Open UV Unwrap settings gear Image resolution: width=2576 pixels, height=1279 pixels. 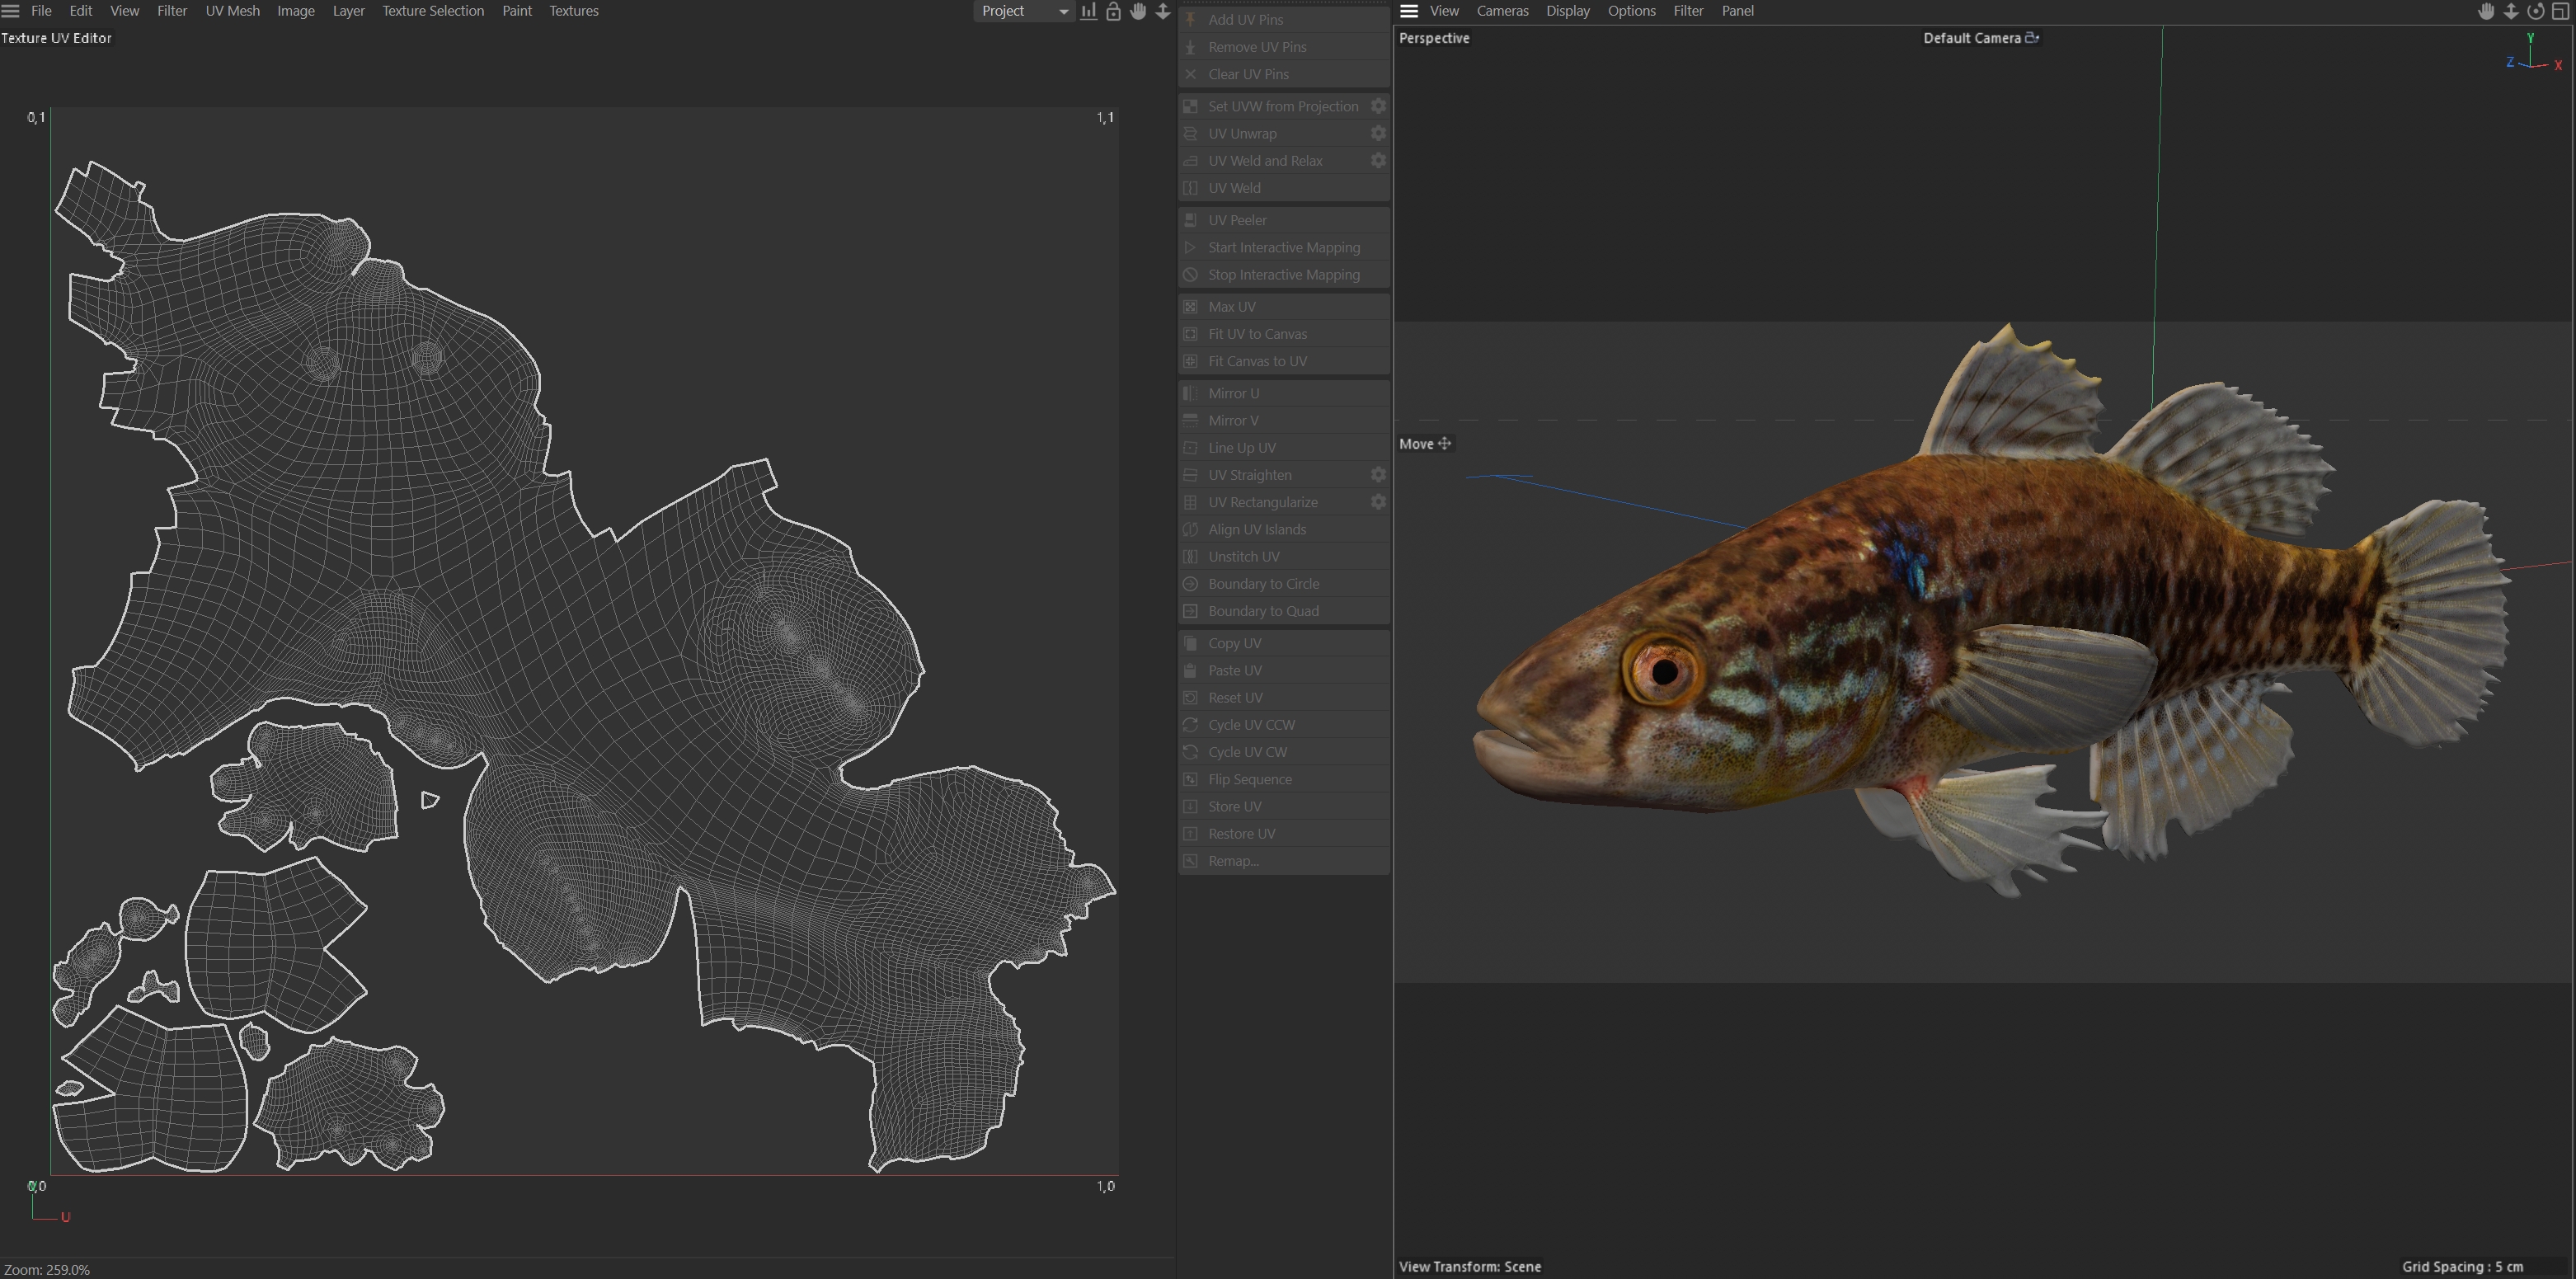click(x=1378, y=133)
